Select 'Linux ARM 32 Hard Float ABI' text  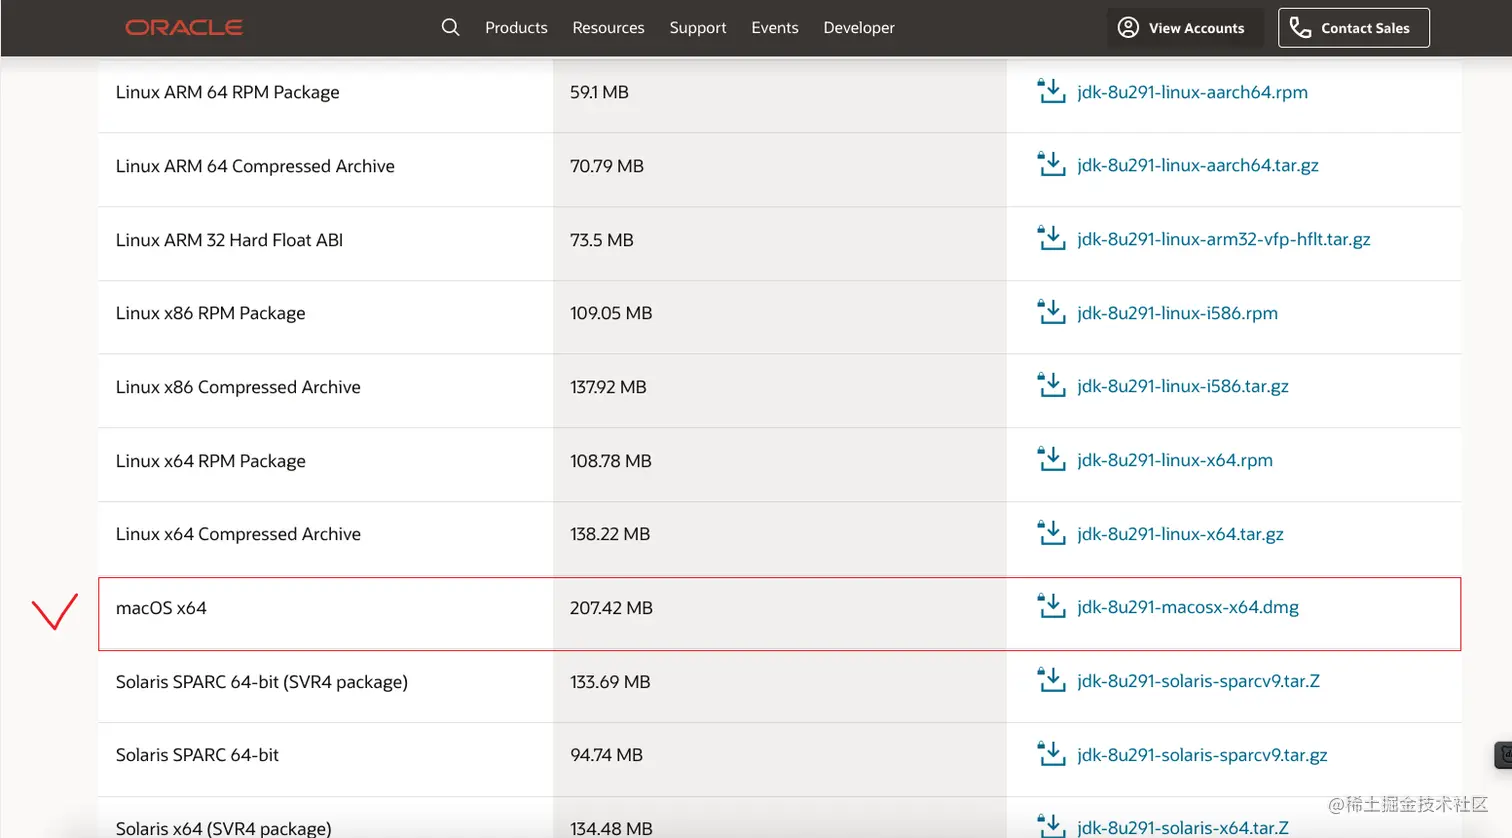pos(229,240)
